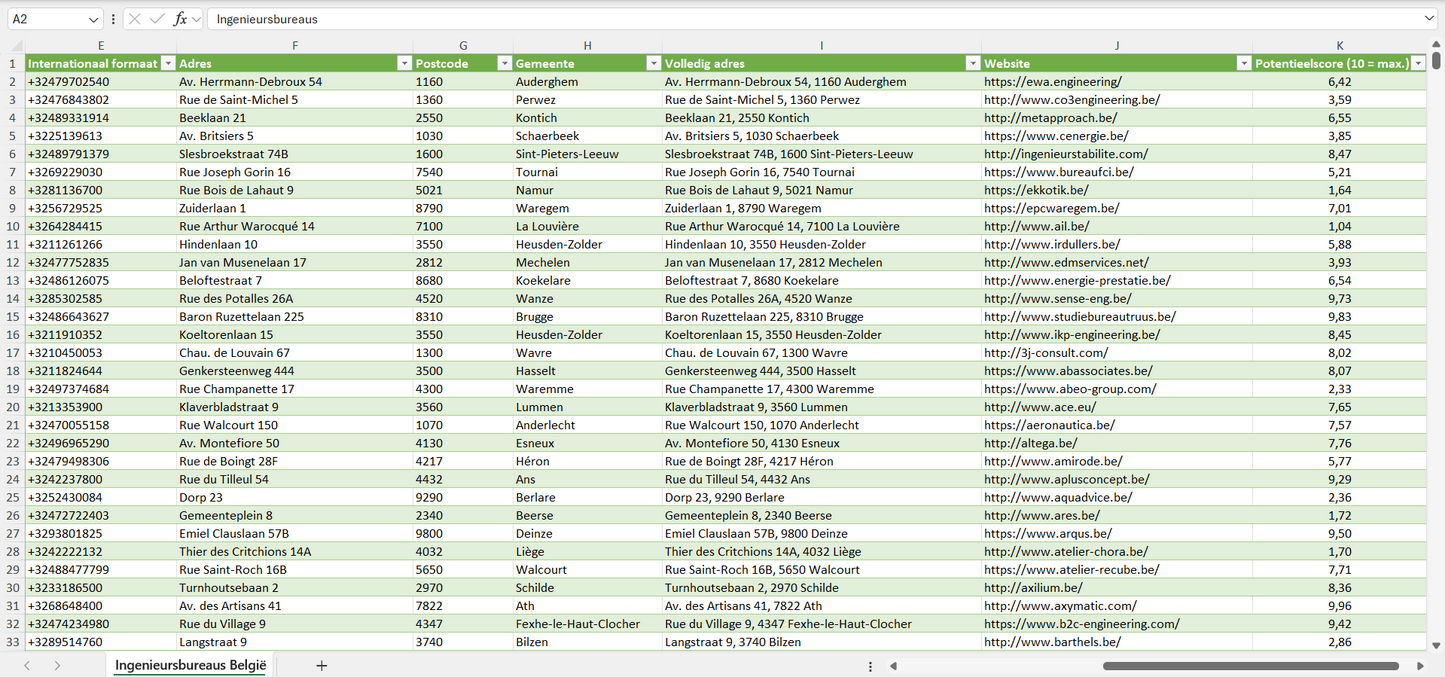Click the Enter checkmark icon in formula bar

click(x=157, y=19)
